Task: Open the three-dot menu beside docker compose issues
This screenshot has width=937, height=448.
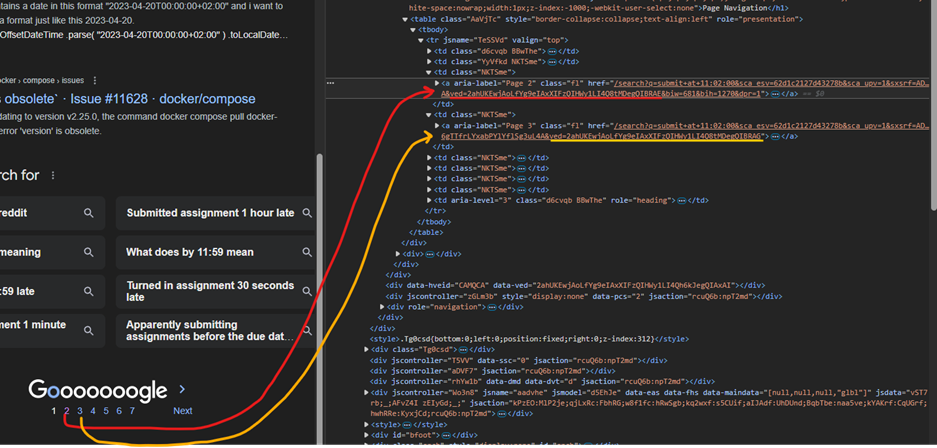Action: (95, 80)
